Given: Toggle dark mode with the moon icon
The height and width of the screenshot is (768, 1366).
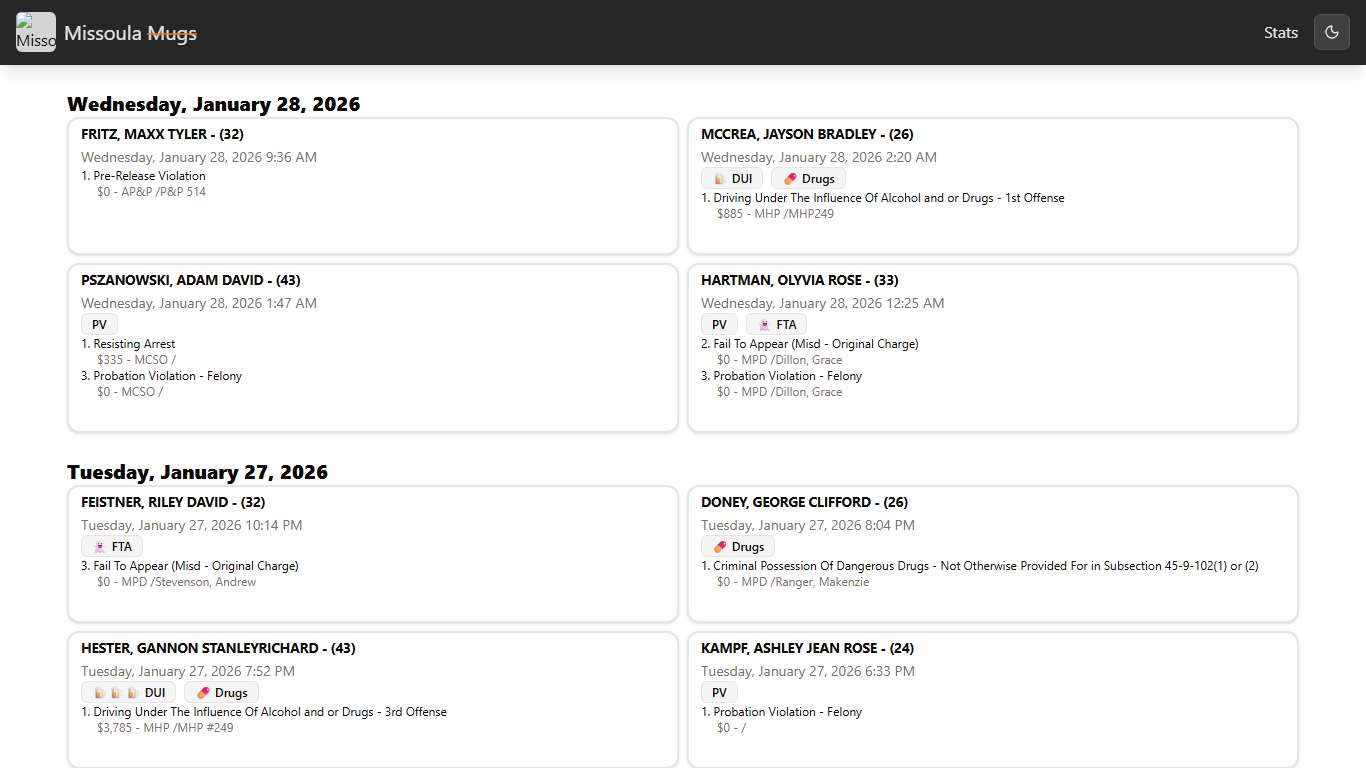Looking at the screenshot, I should 1331,32.
